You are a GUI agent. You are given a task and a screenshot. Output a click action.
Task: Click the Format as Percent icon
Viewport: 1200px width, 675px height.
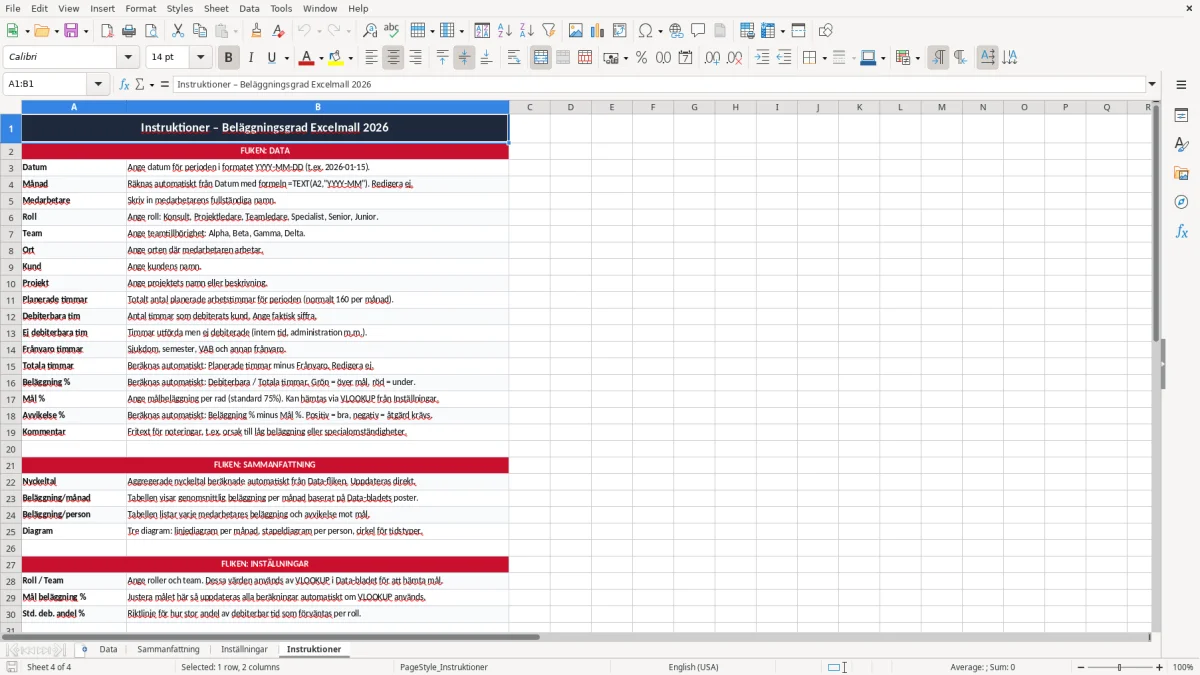[x=641, y=58]
